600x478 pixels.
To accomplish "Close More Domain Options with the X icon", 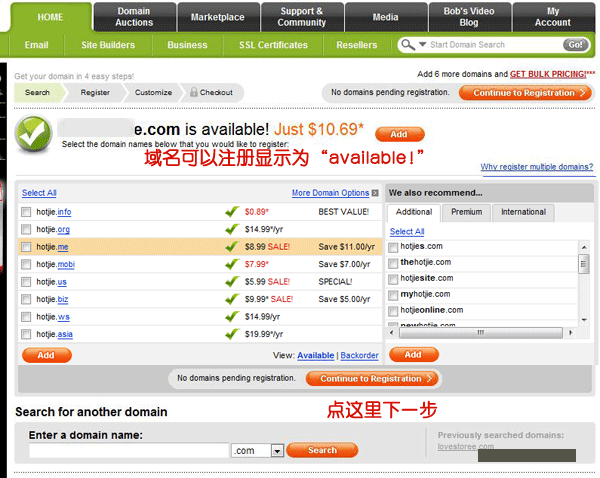I will pyautogui.click(x=375, y=193).
